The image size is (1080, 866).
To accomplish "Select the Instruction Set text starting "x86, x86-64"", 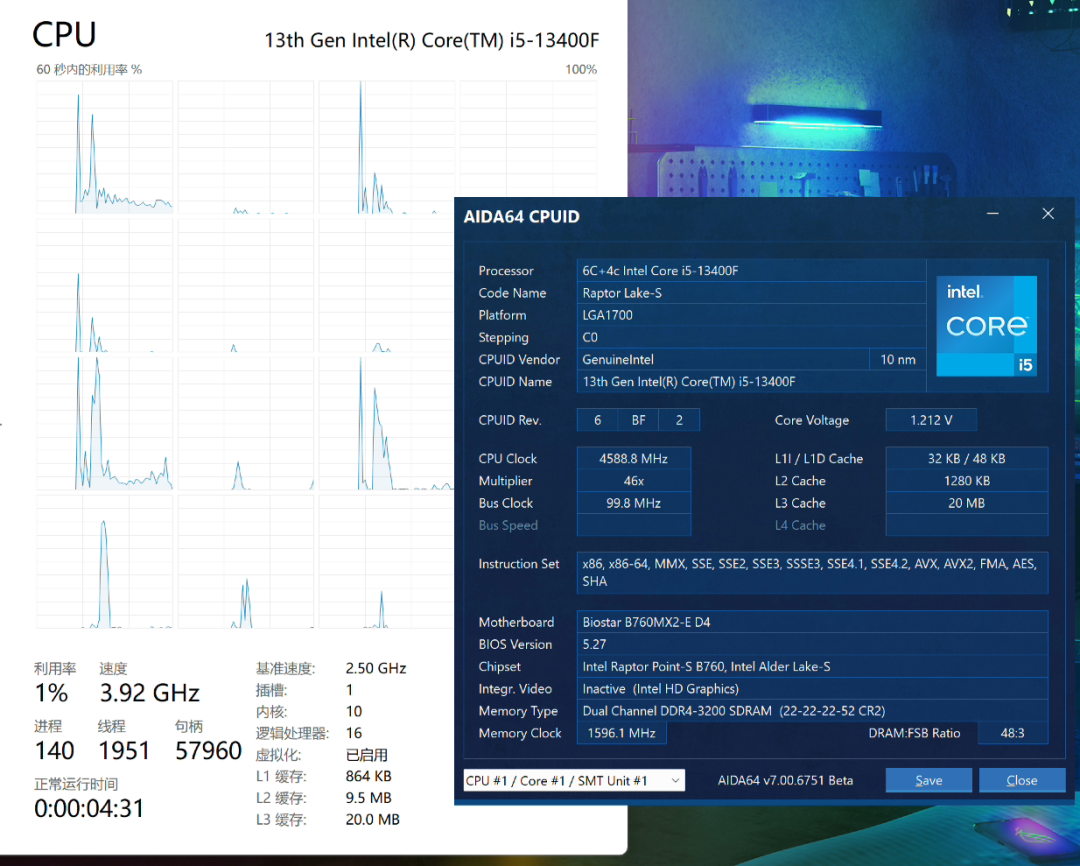I will (x=812, y=573).
